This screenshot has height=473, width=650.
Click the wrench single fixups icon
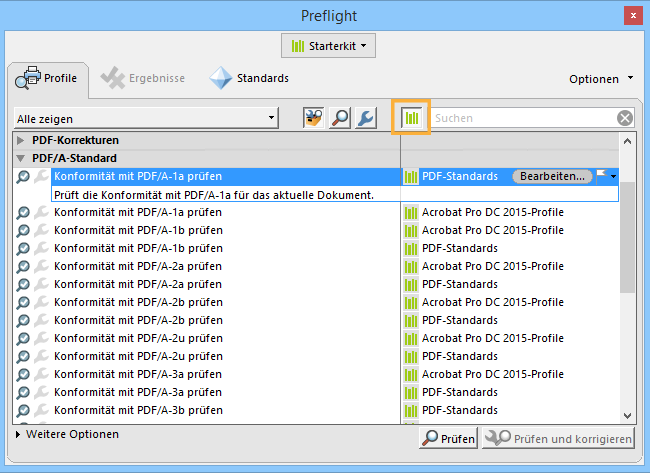click(366, 118)
